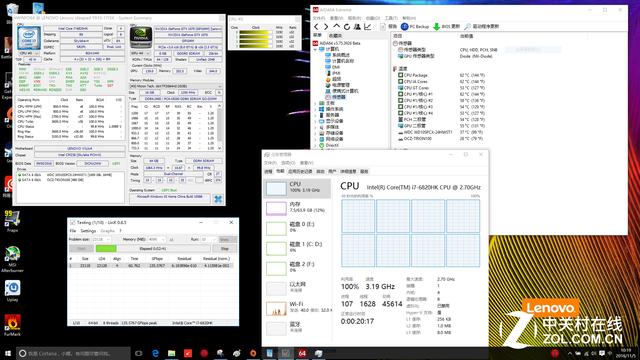Open orange Firefox-like taskbar icon

(253, 353)
